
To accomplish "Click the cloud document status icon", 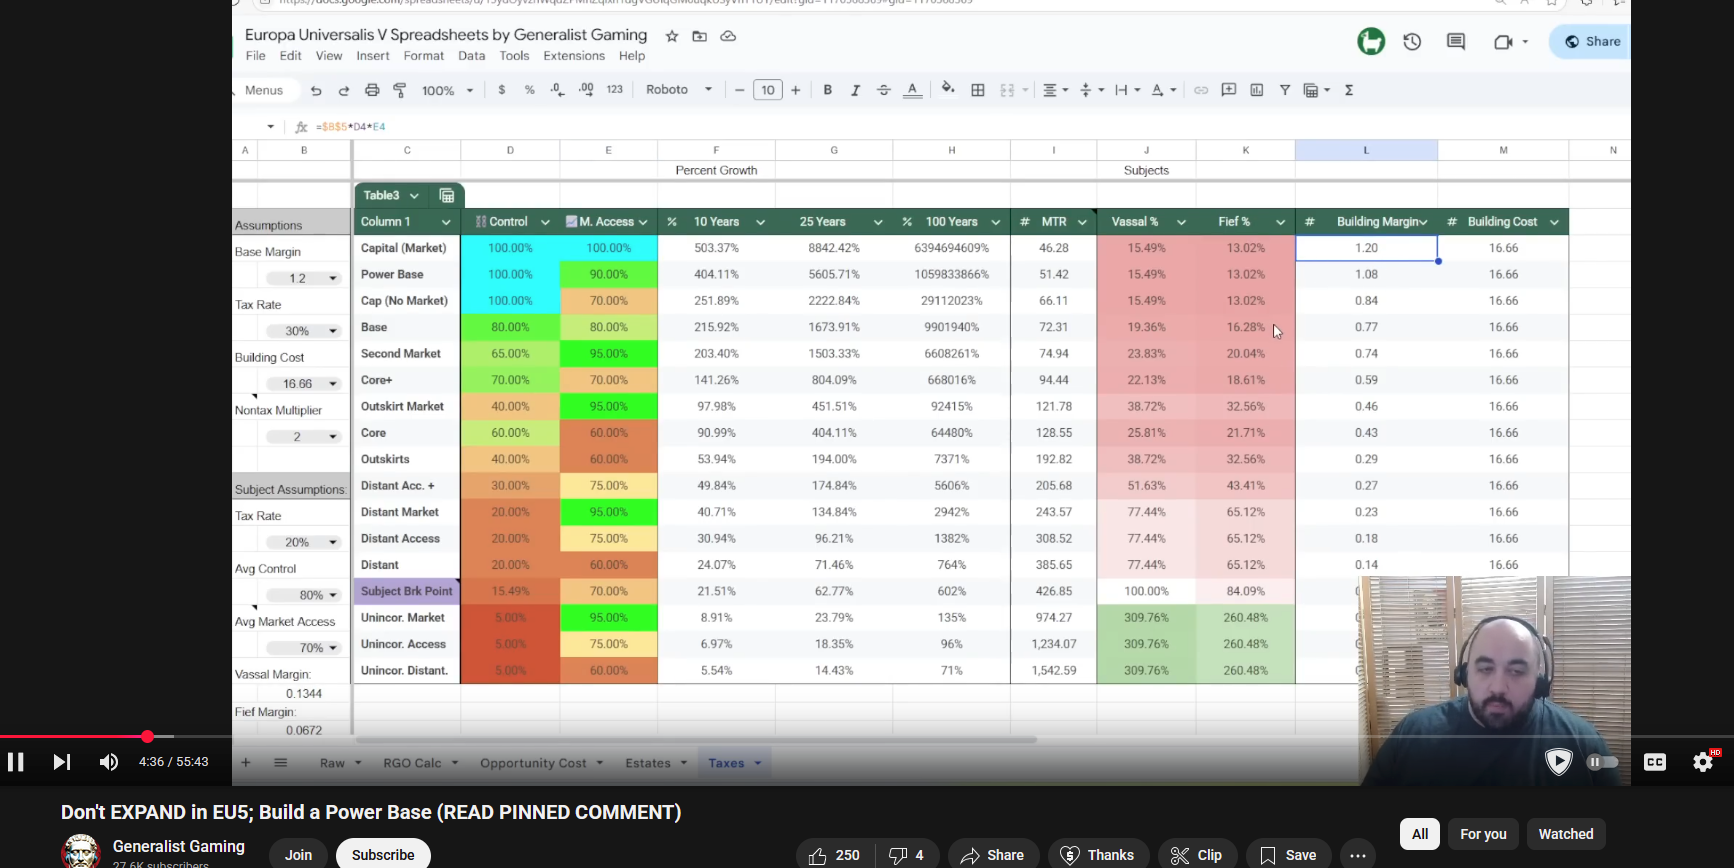I will [x=728, y=36].
